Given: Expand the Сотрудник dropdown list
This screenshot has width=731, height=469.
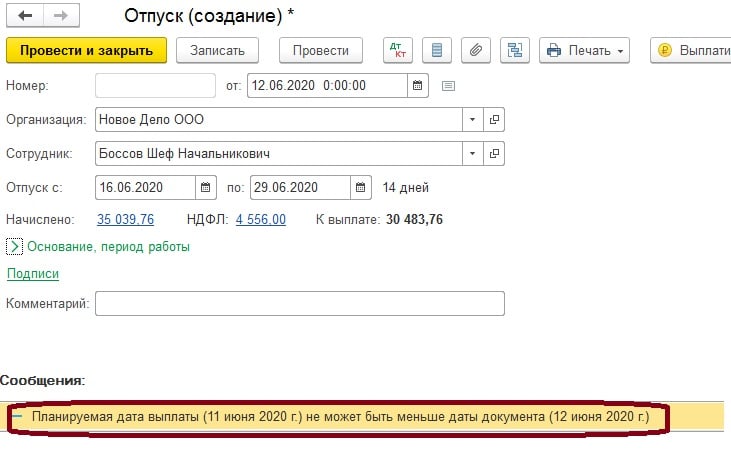Looking at the screenshot, I should click(x=471, y=154).
